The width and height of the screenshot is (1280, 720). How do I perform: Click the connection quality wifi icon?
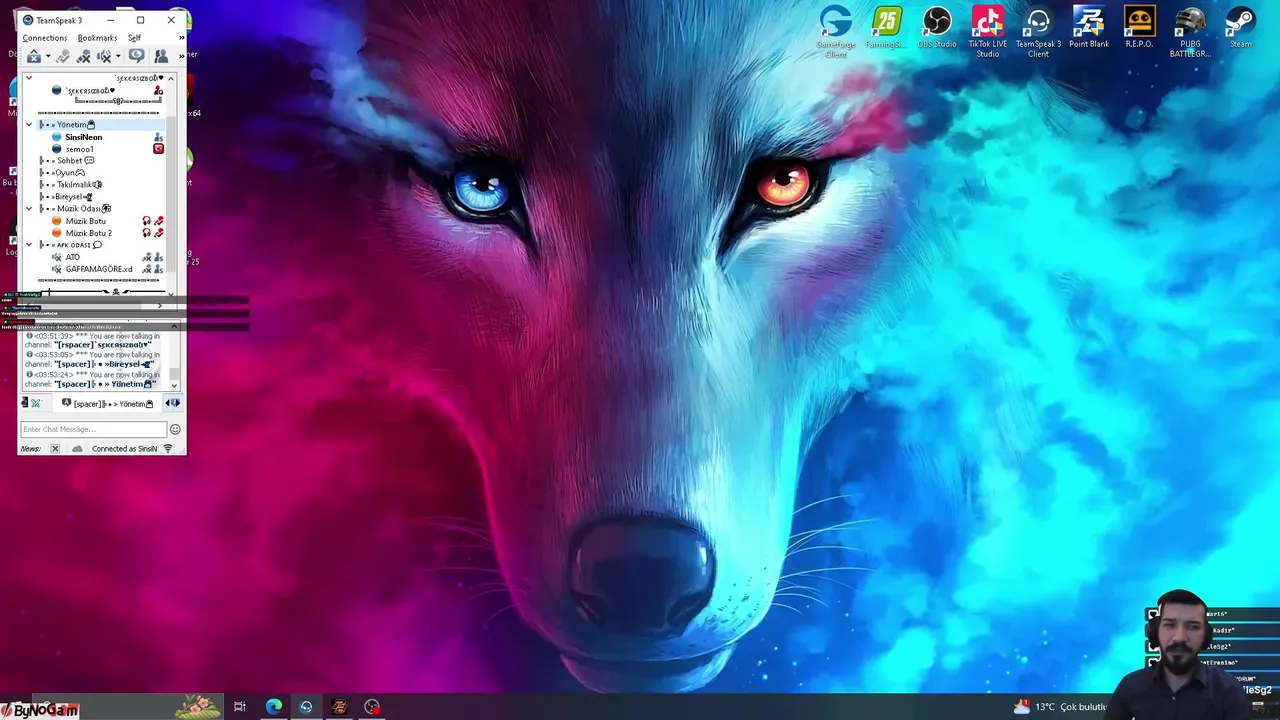[x=168, y=449]
